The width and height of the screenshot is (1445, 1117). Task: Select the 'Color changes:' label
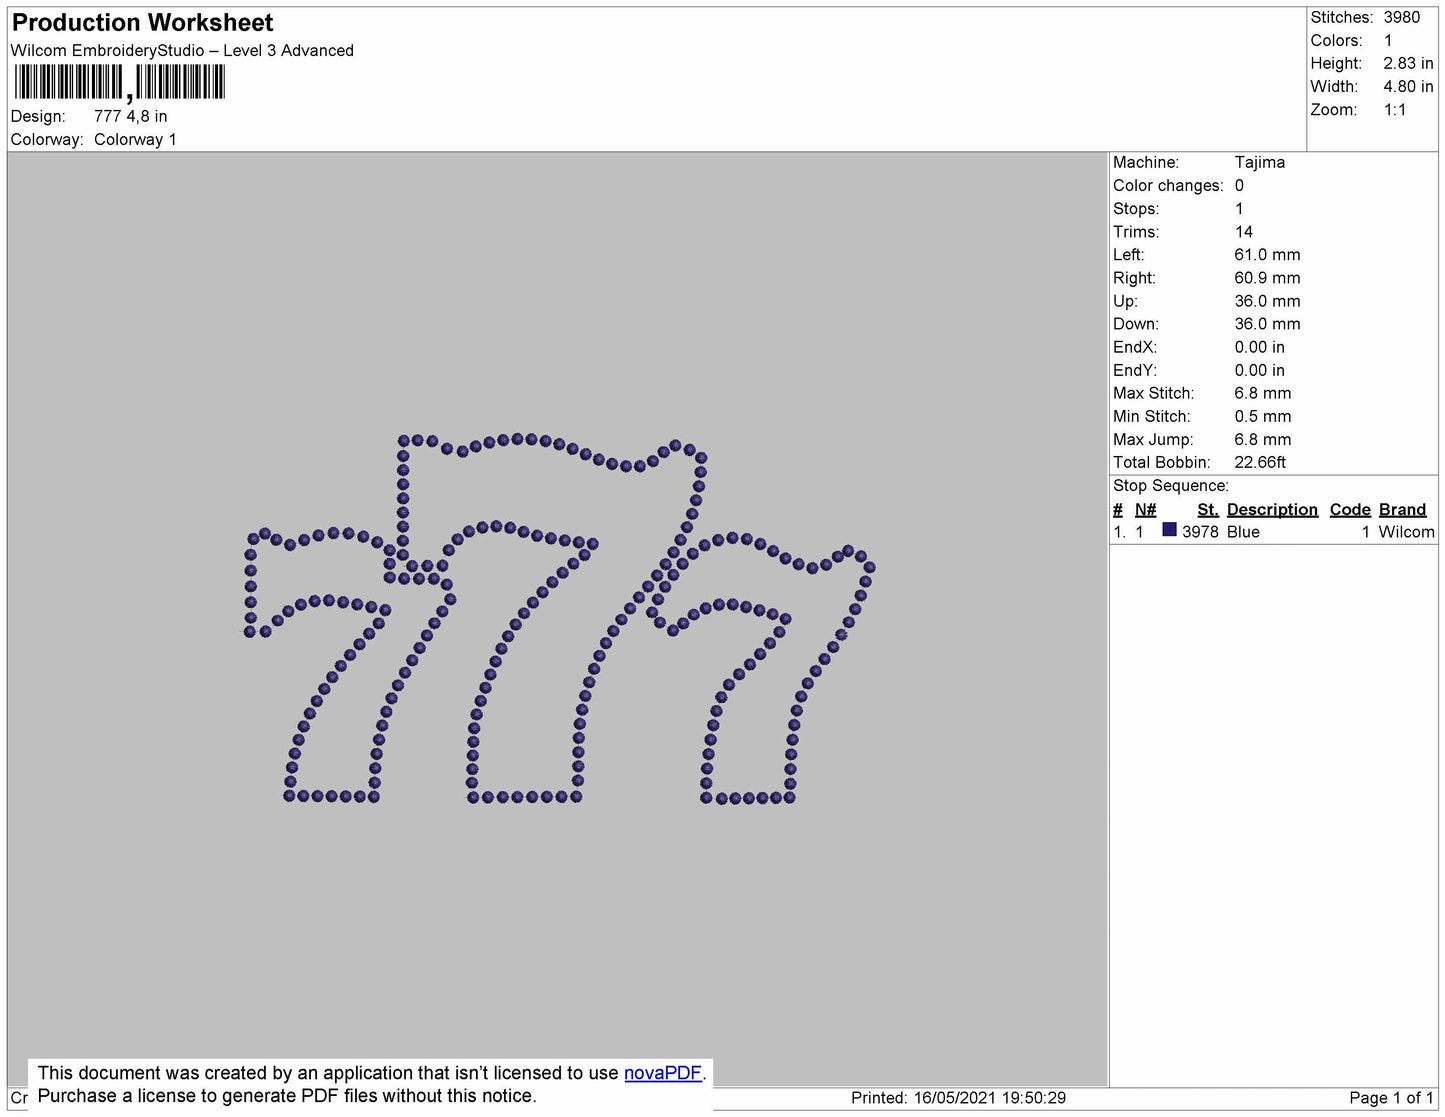[1168, 186]
